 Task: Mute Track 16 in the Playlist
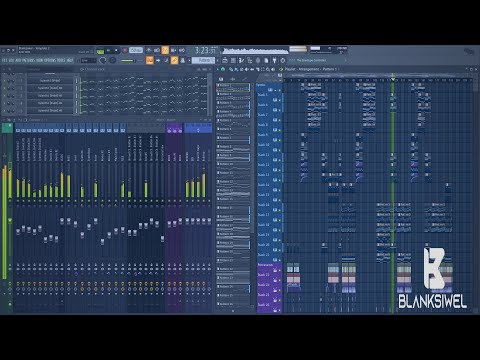tap(280, 210)
